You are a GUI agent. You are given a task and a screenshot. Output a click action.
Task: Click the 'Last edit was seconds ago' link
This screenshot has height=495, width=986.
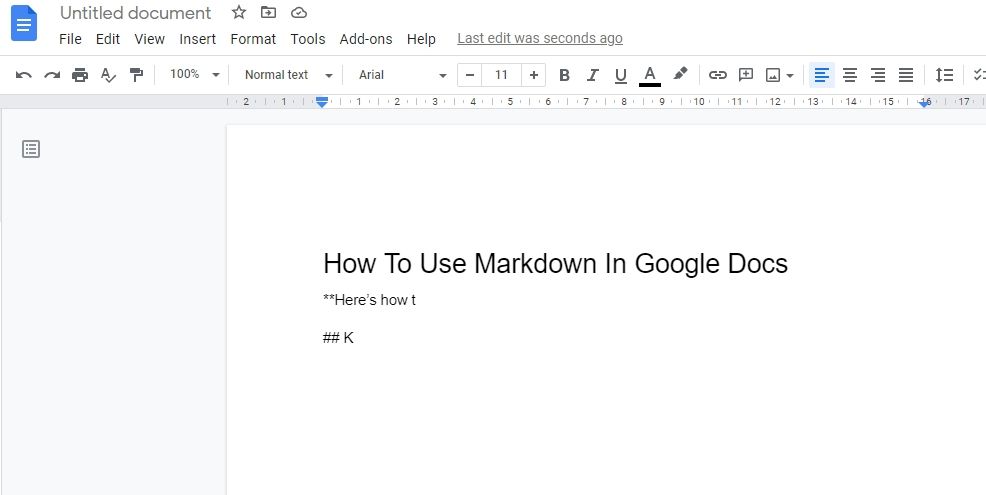(540, 38)
